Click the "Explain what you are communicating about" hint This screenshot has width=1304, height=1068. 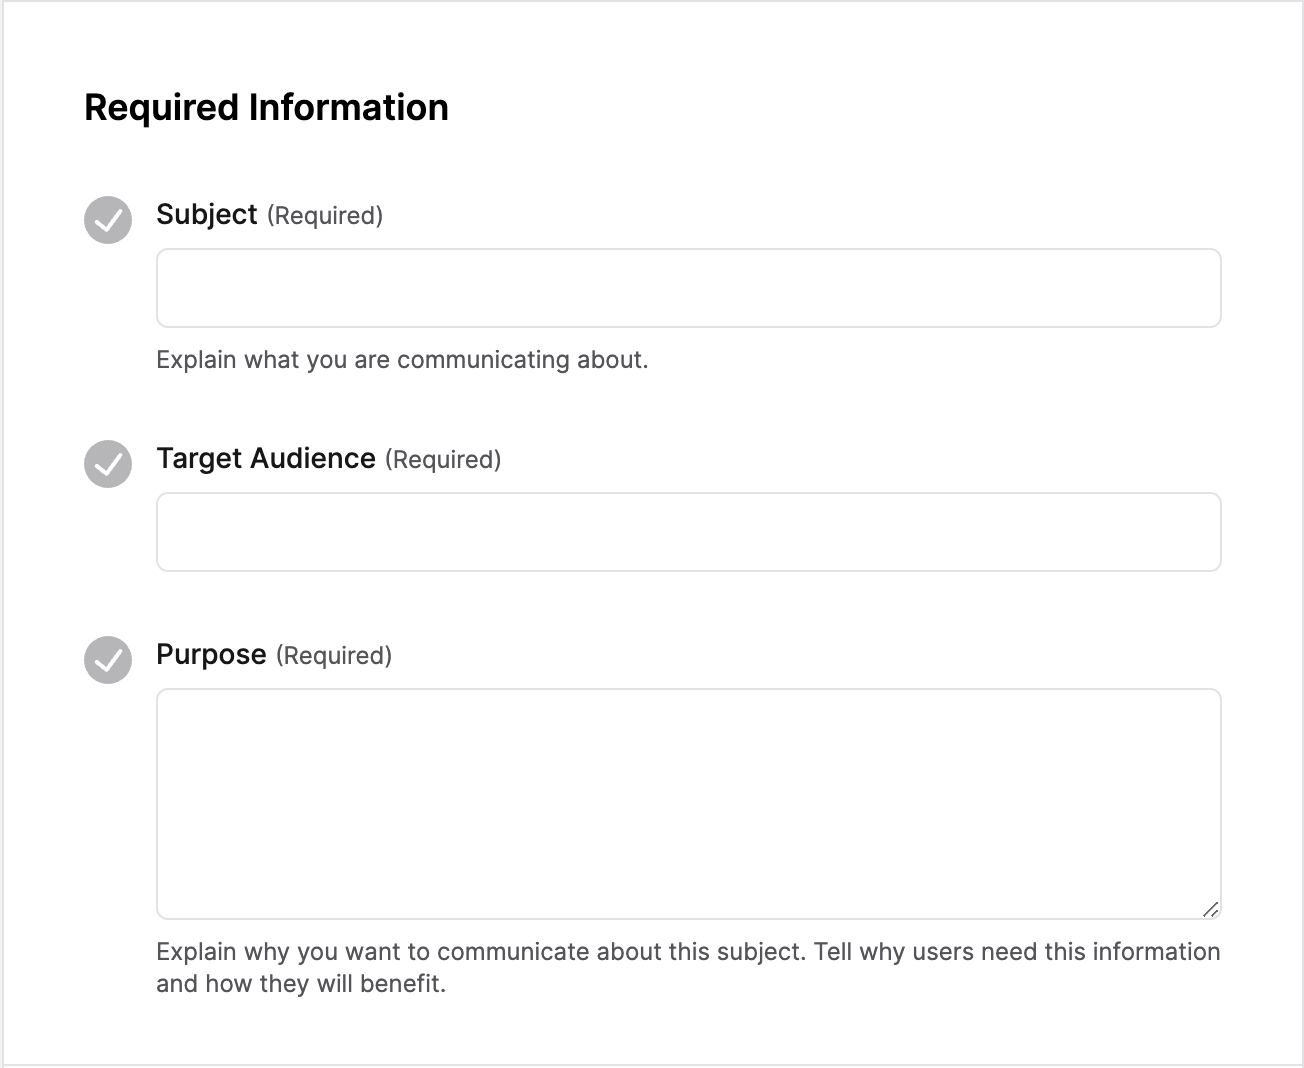point(402,360)
